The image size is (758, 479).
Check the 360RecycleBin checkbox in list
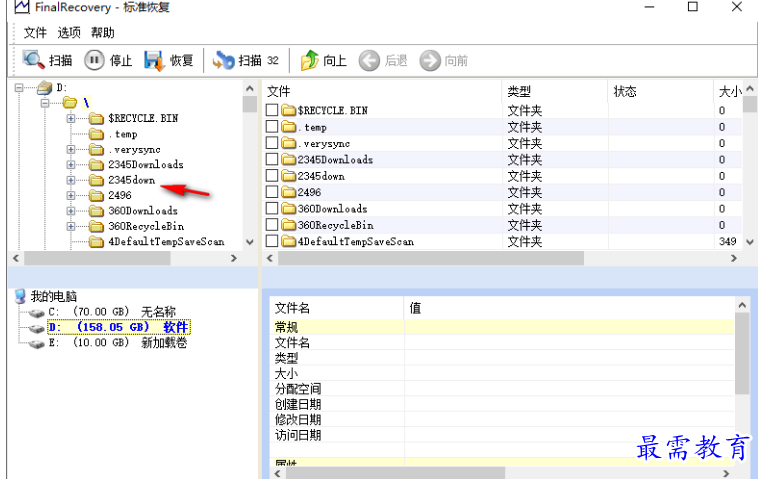(272, 225)
